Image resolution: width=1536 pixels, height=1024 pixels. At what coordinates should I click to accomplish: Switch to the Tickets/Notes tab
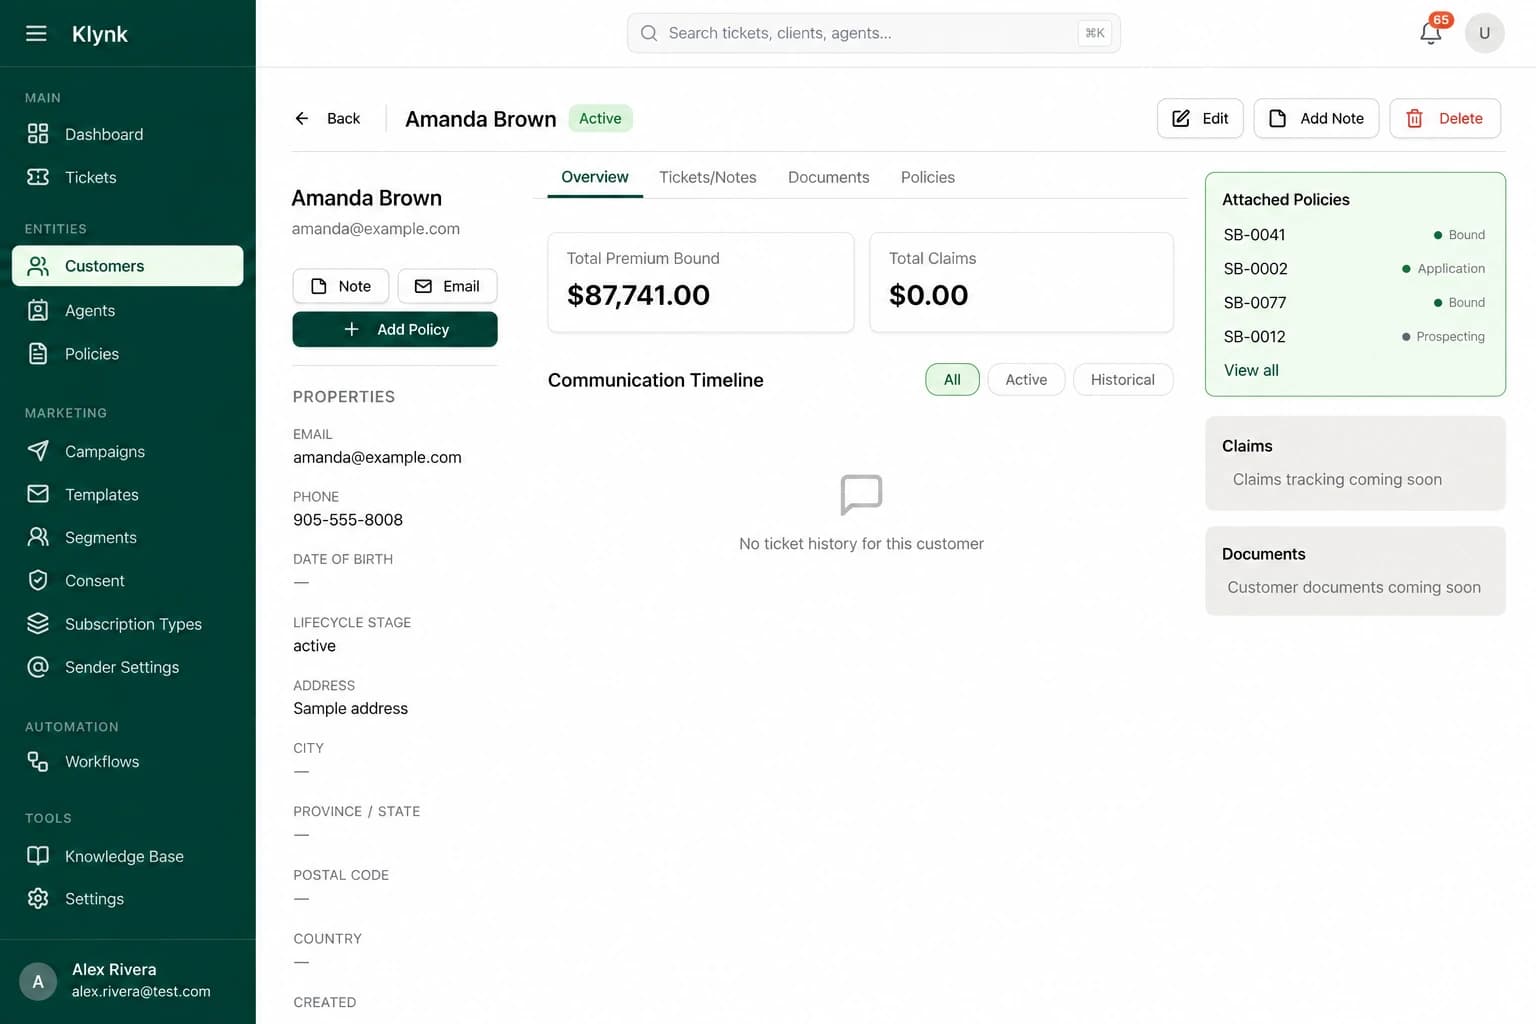(708, 177)
